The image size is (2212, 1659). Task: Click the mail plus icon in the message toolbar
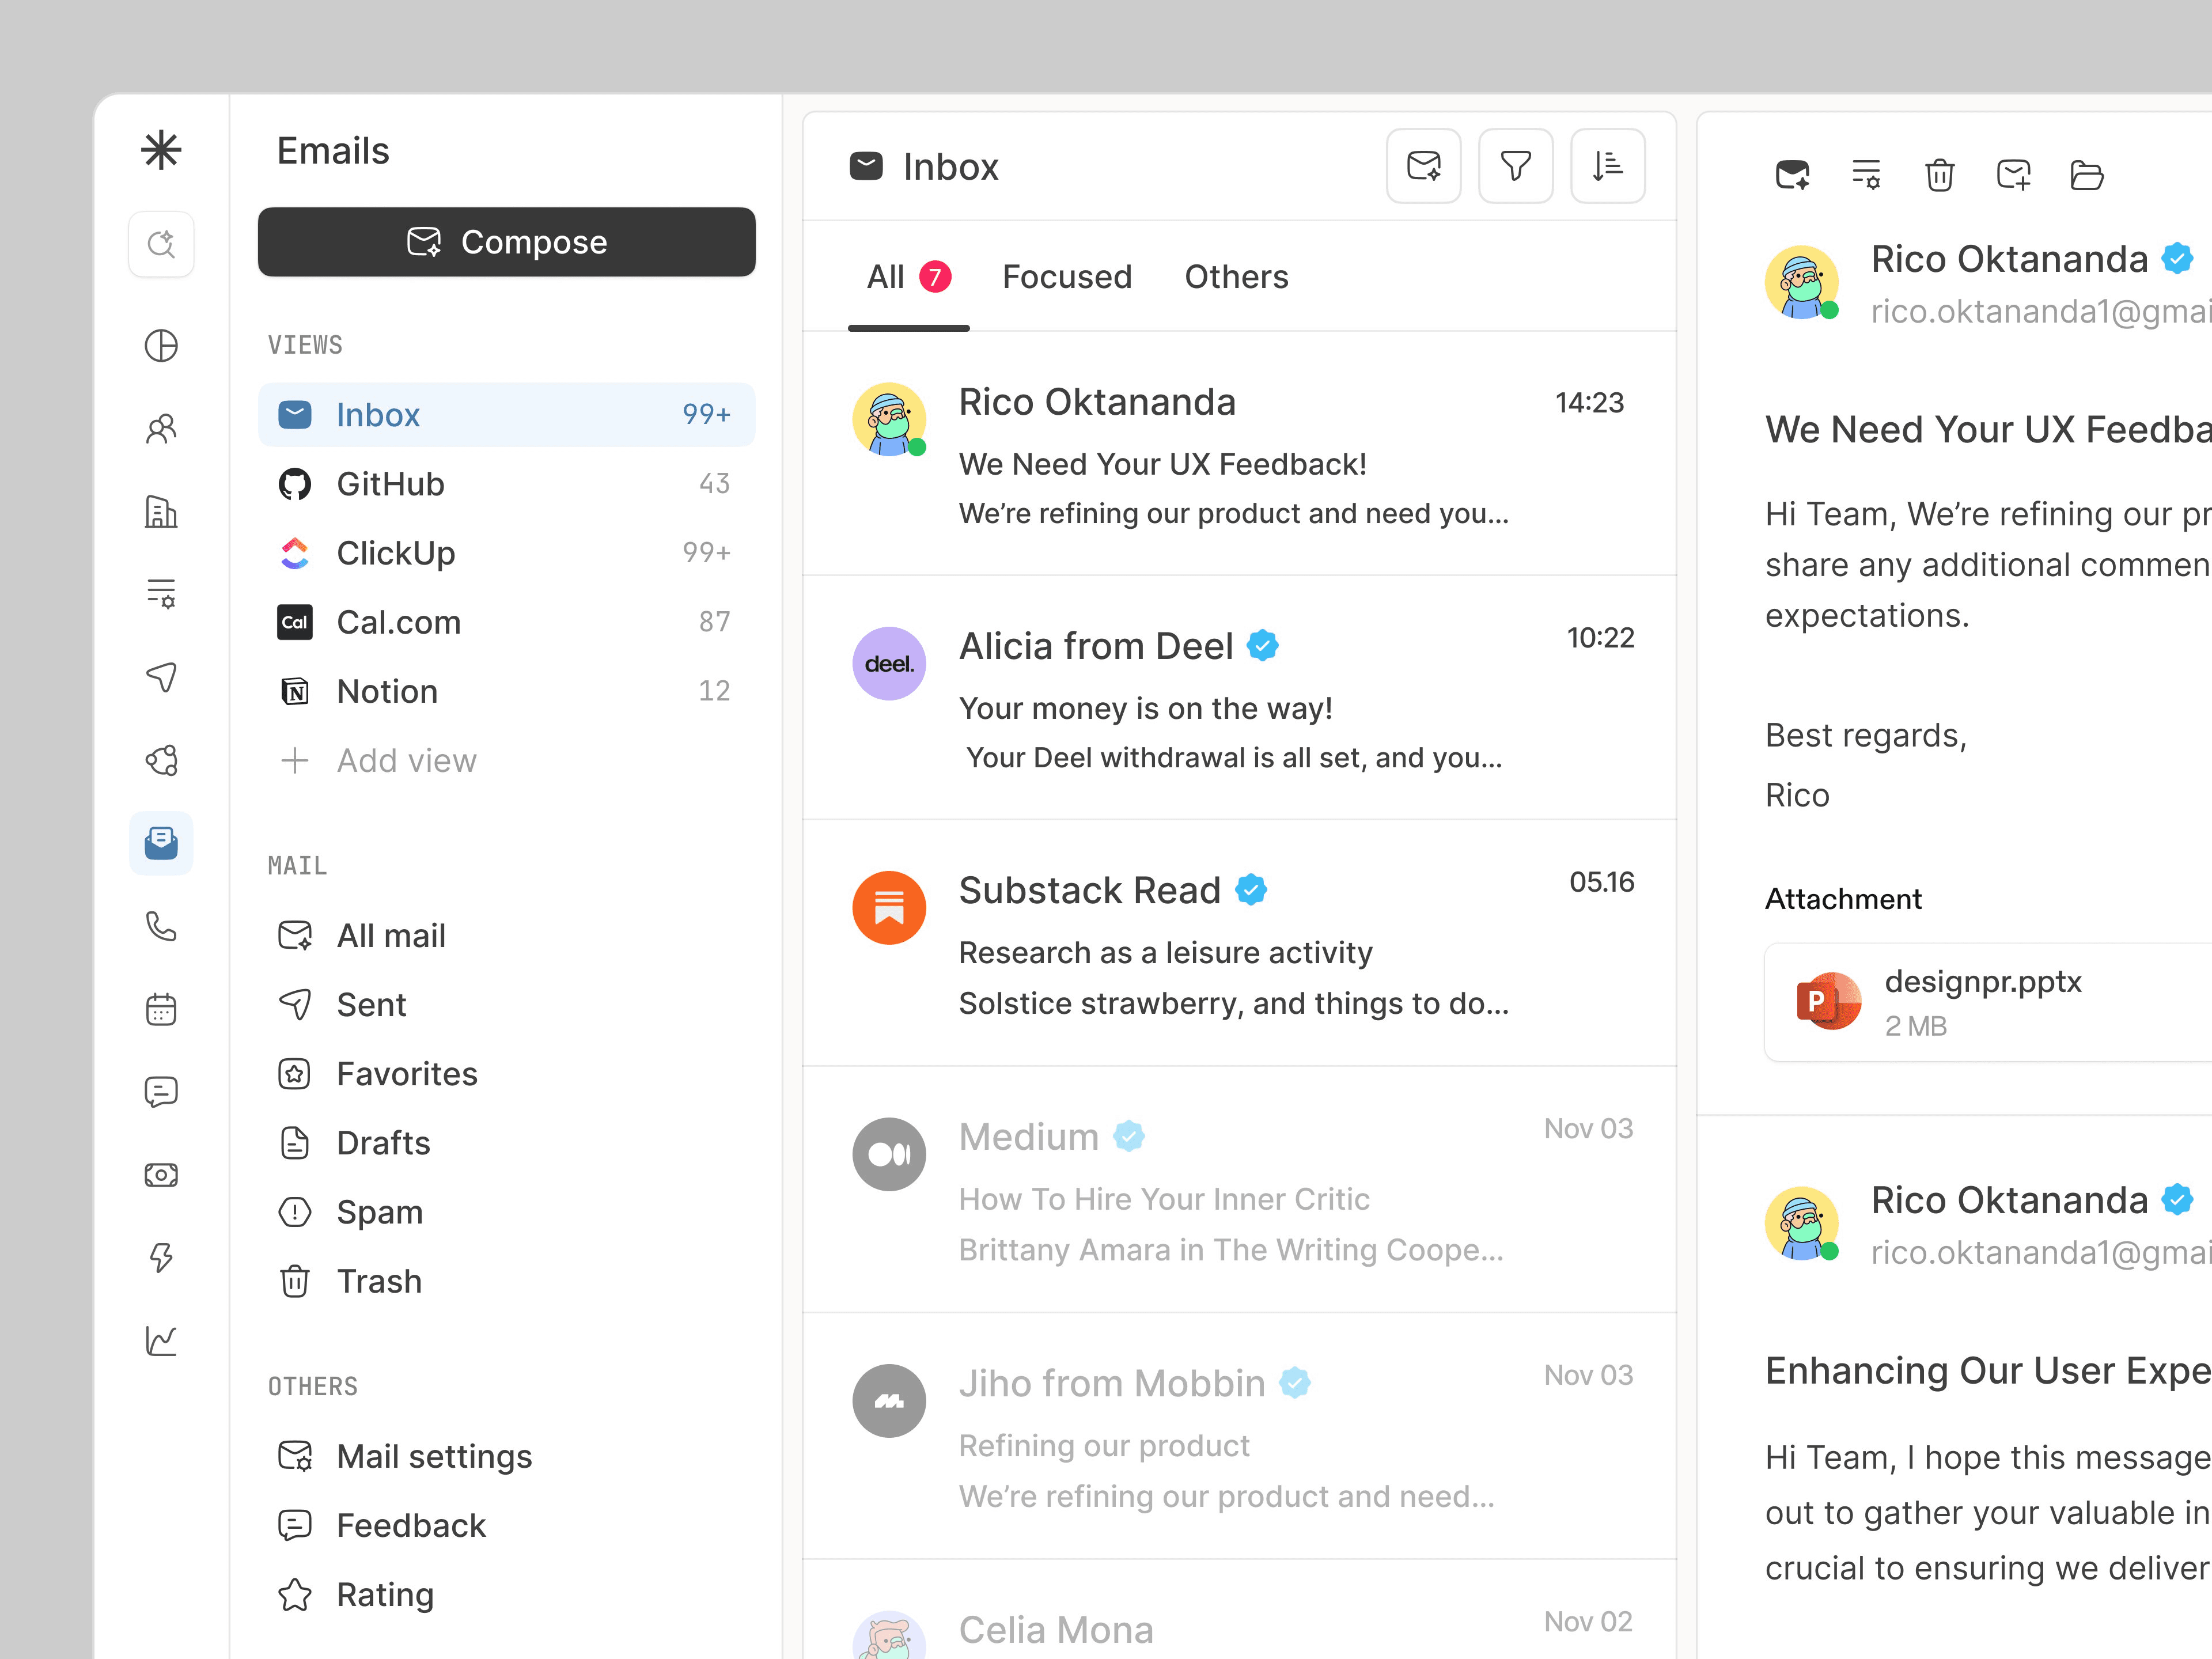pos(2014,175)
